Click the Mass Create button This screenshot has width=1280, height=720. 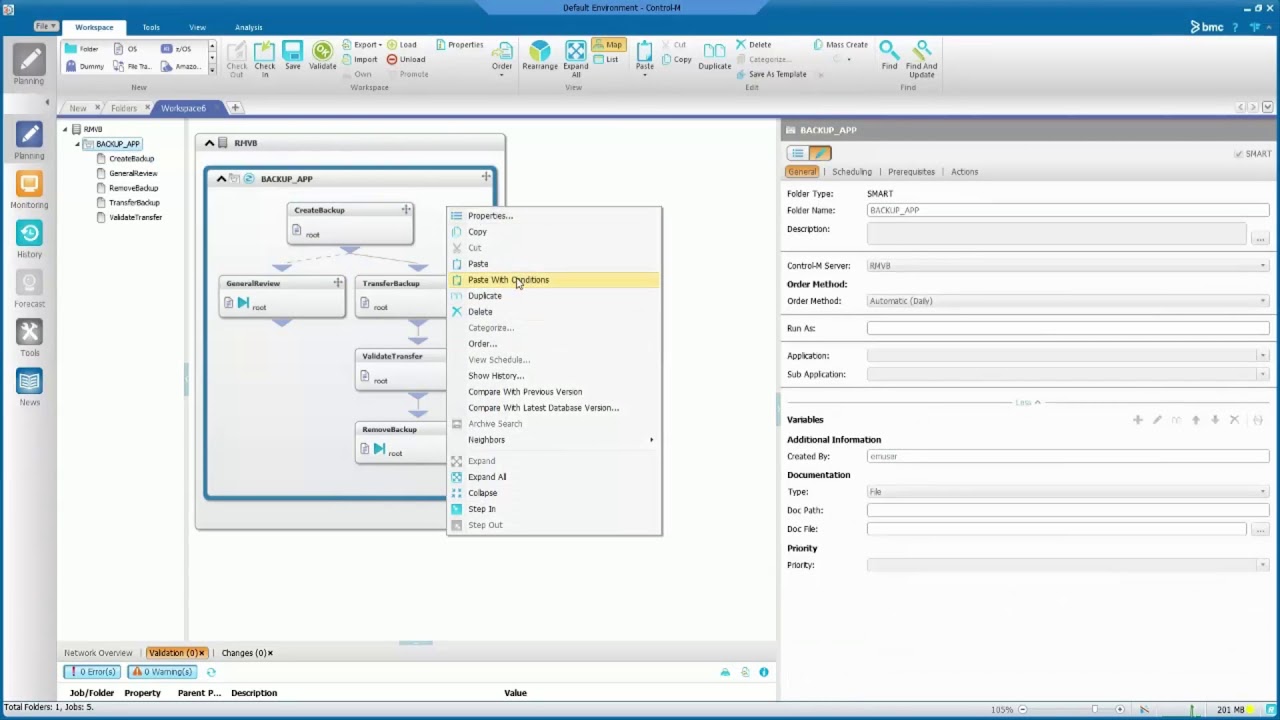click(840, 44)
